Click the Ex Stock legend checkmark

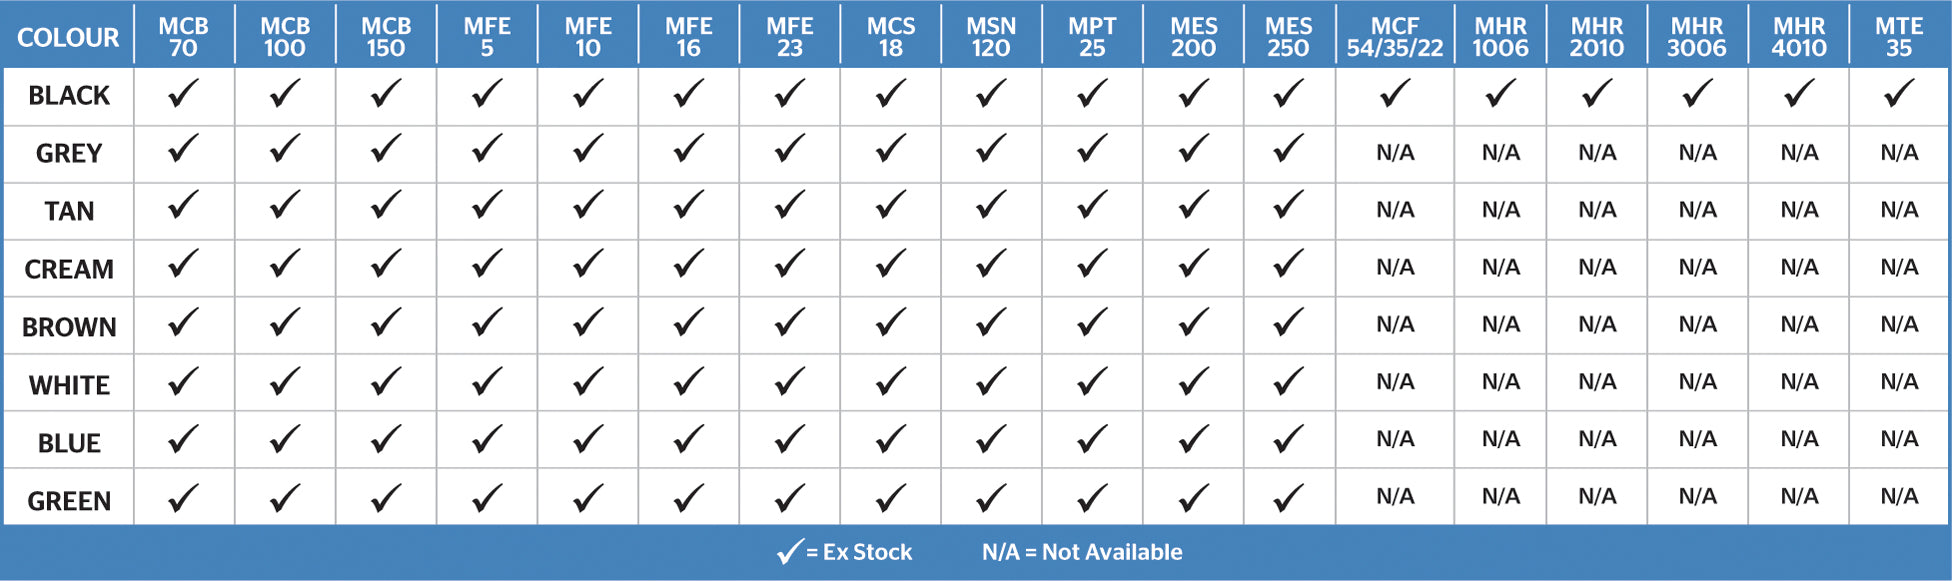(x=790, y=552)
